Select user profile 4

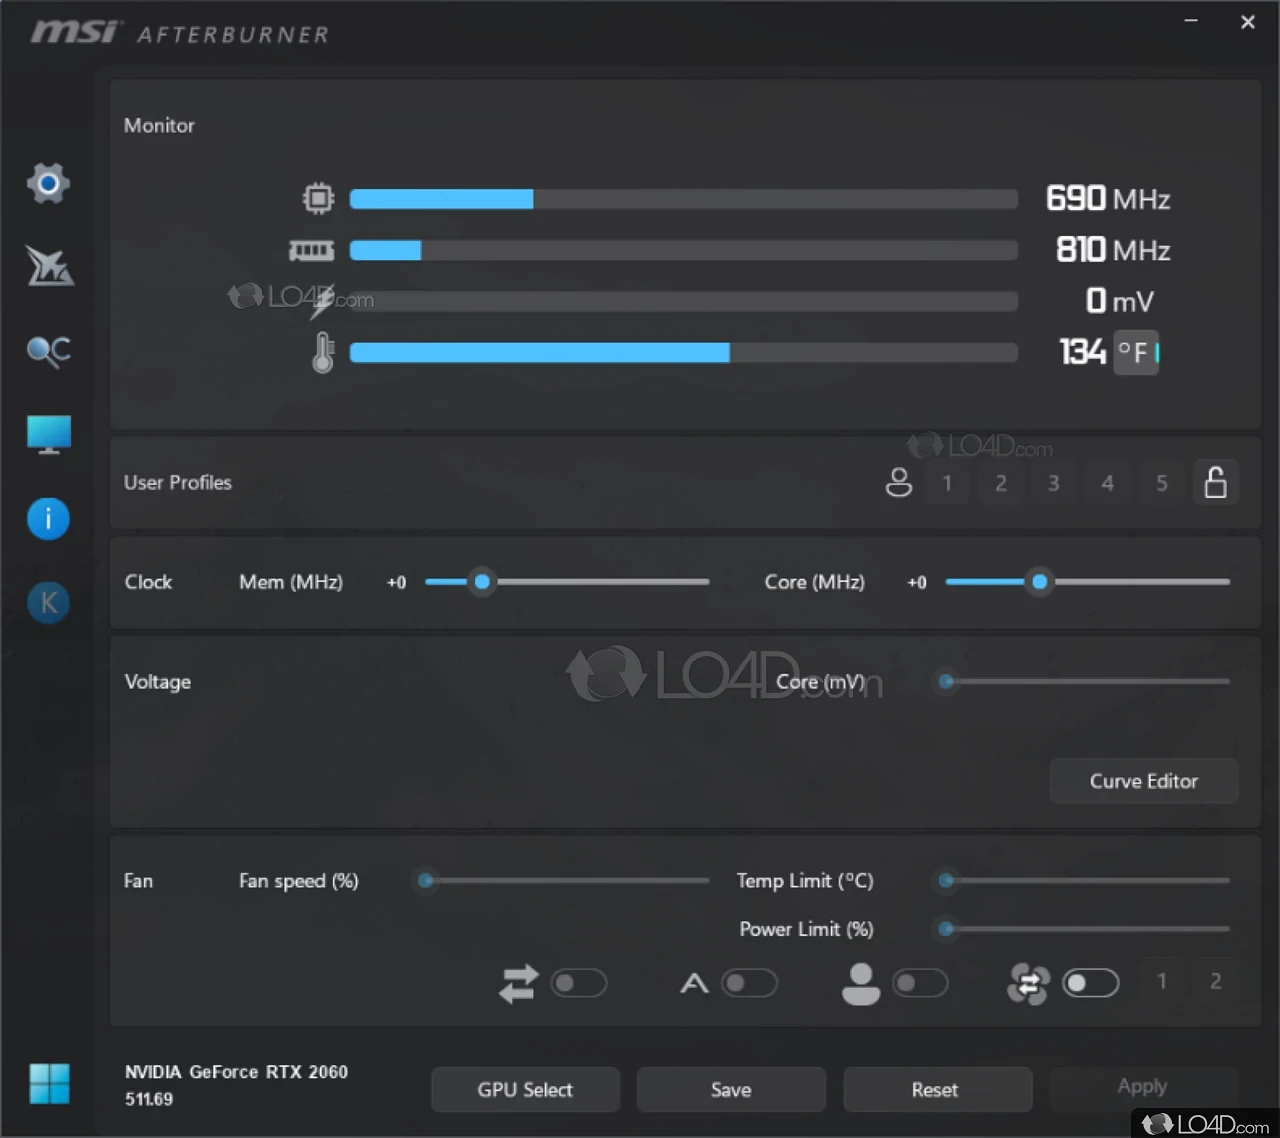pos(1108,483)
